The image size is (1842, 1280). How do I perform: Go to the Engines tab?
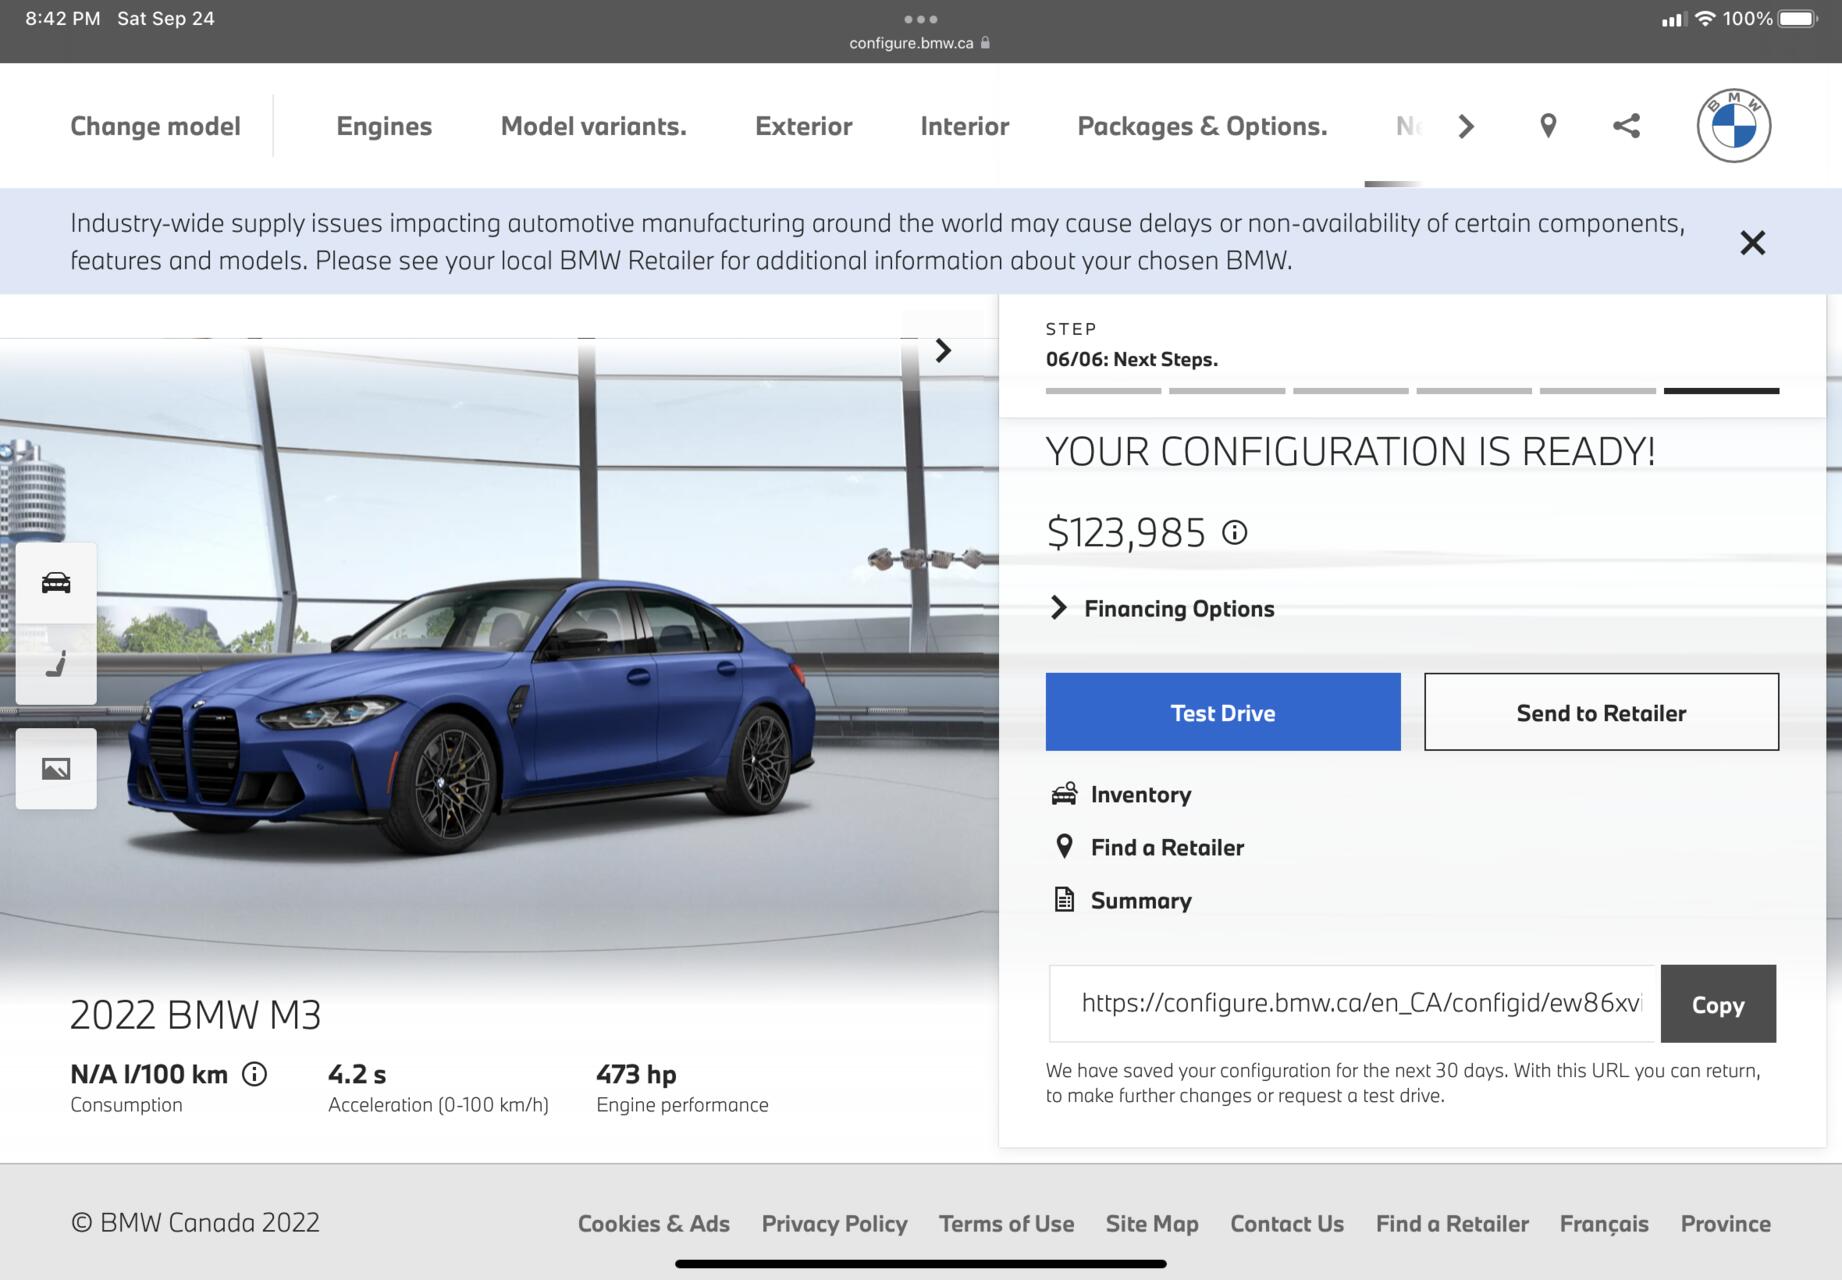384,126
